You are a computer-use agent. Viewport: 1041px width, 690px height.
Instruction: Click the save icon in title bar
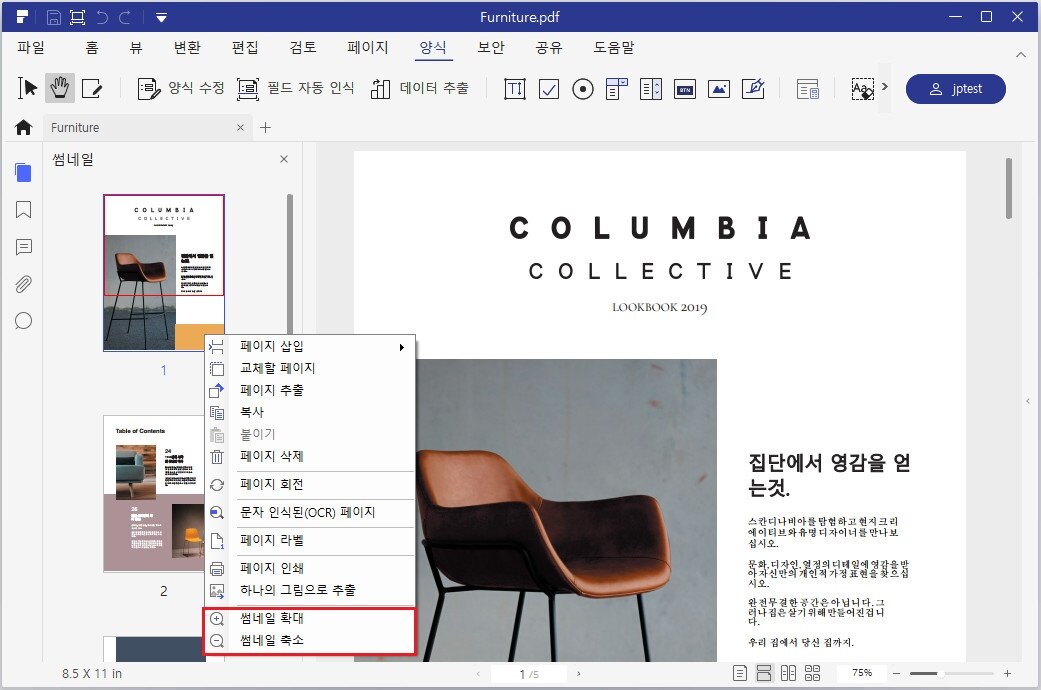tap(54, 17)
